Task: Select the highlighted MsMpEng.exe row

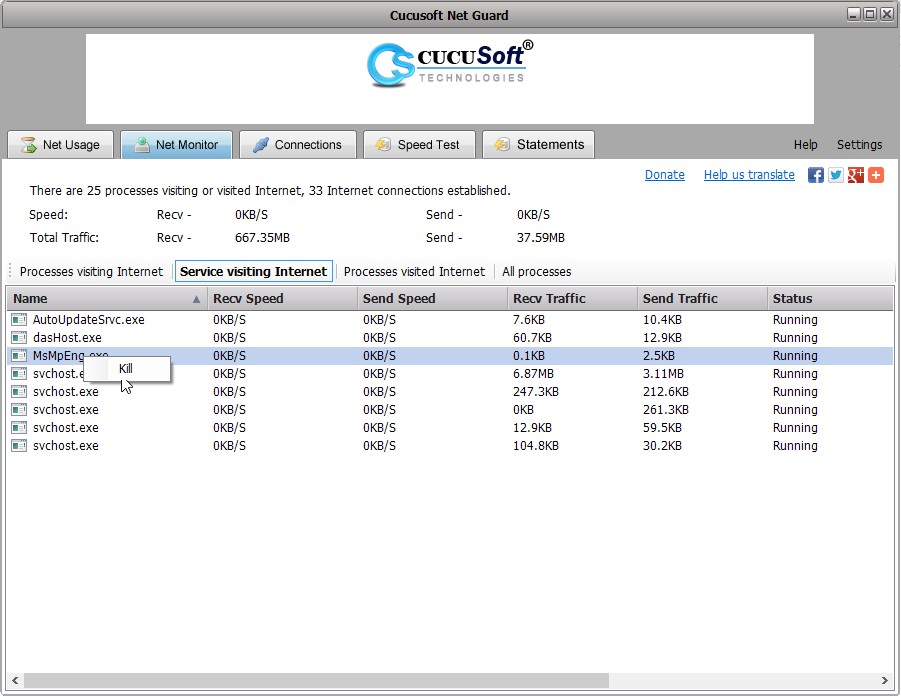Action: (450, 356)
